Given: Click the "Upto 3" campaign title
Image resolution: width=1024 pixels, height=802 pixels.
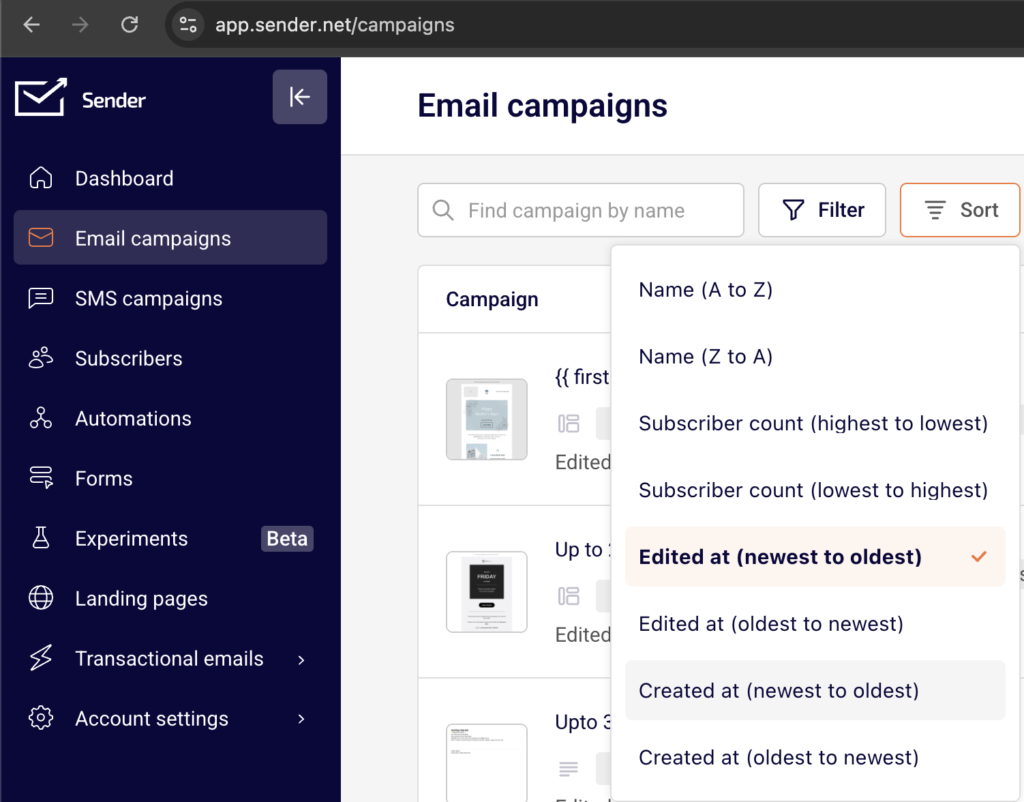Looking at the screenshot, I should tap(583, 722).
